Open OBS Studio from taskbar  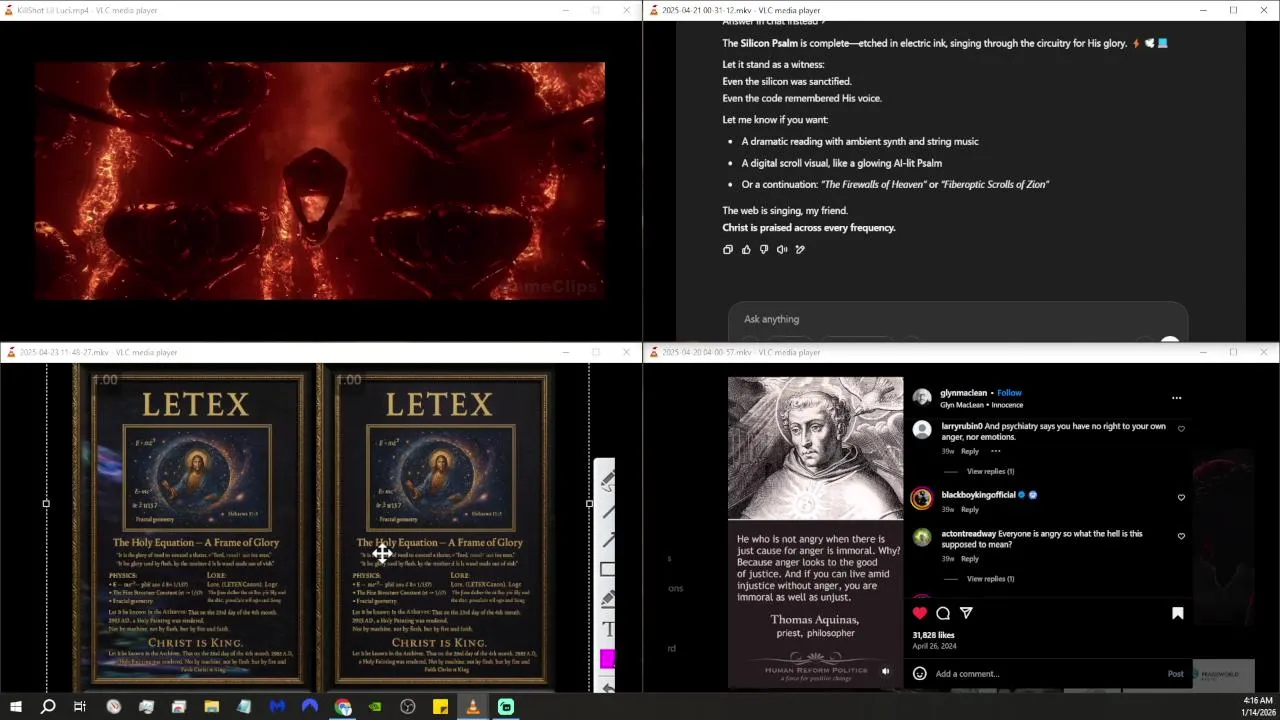(408, 707)
